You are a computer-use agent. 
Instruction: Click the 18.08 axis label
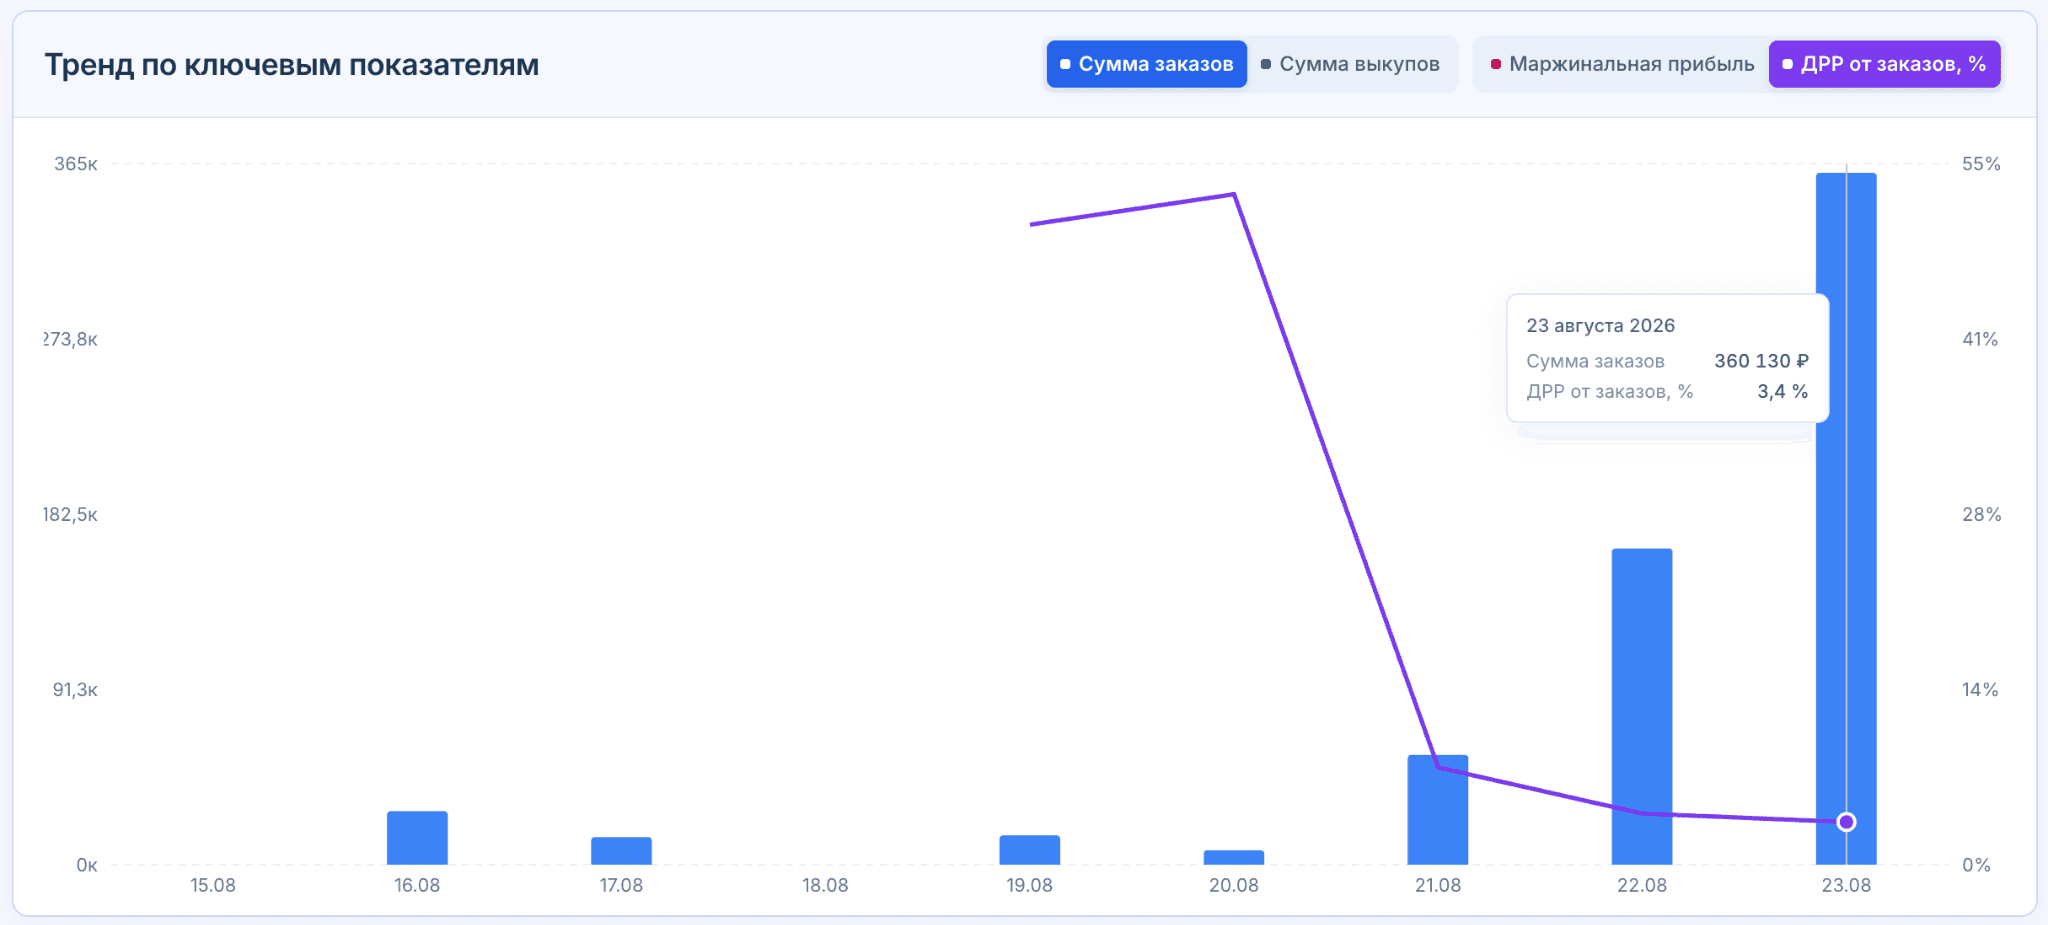(x=825, y=885)
